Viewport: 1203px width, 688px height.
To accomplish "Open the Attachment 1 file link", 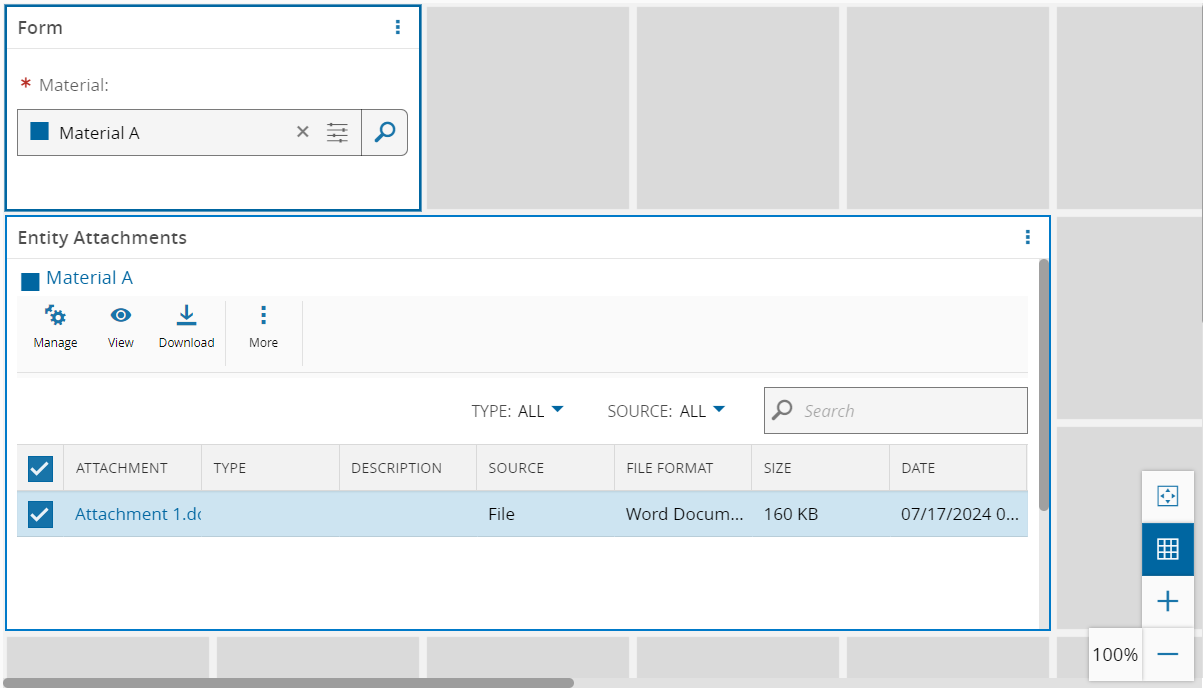I will (138, 514).
